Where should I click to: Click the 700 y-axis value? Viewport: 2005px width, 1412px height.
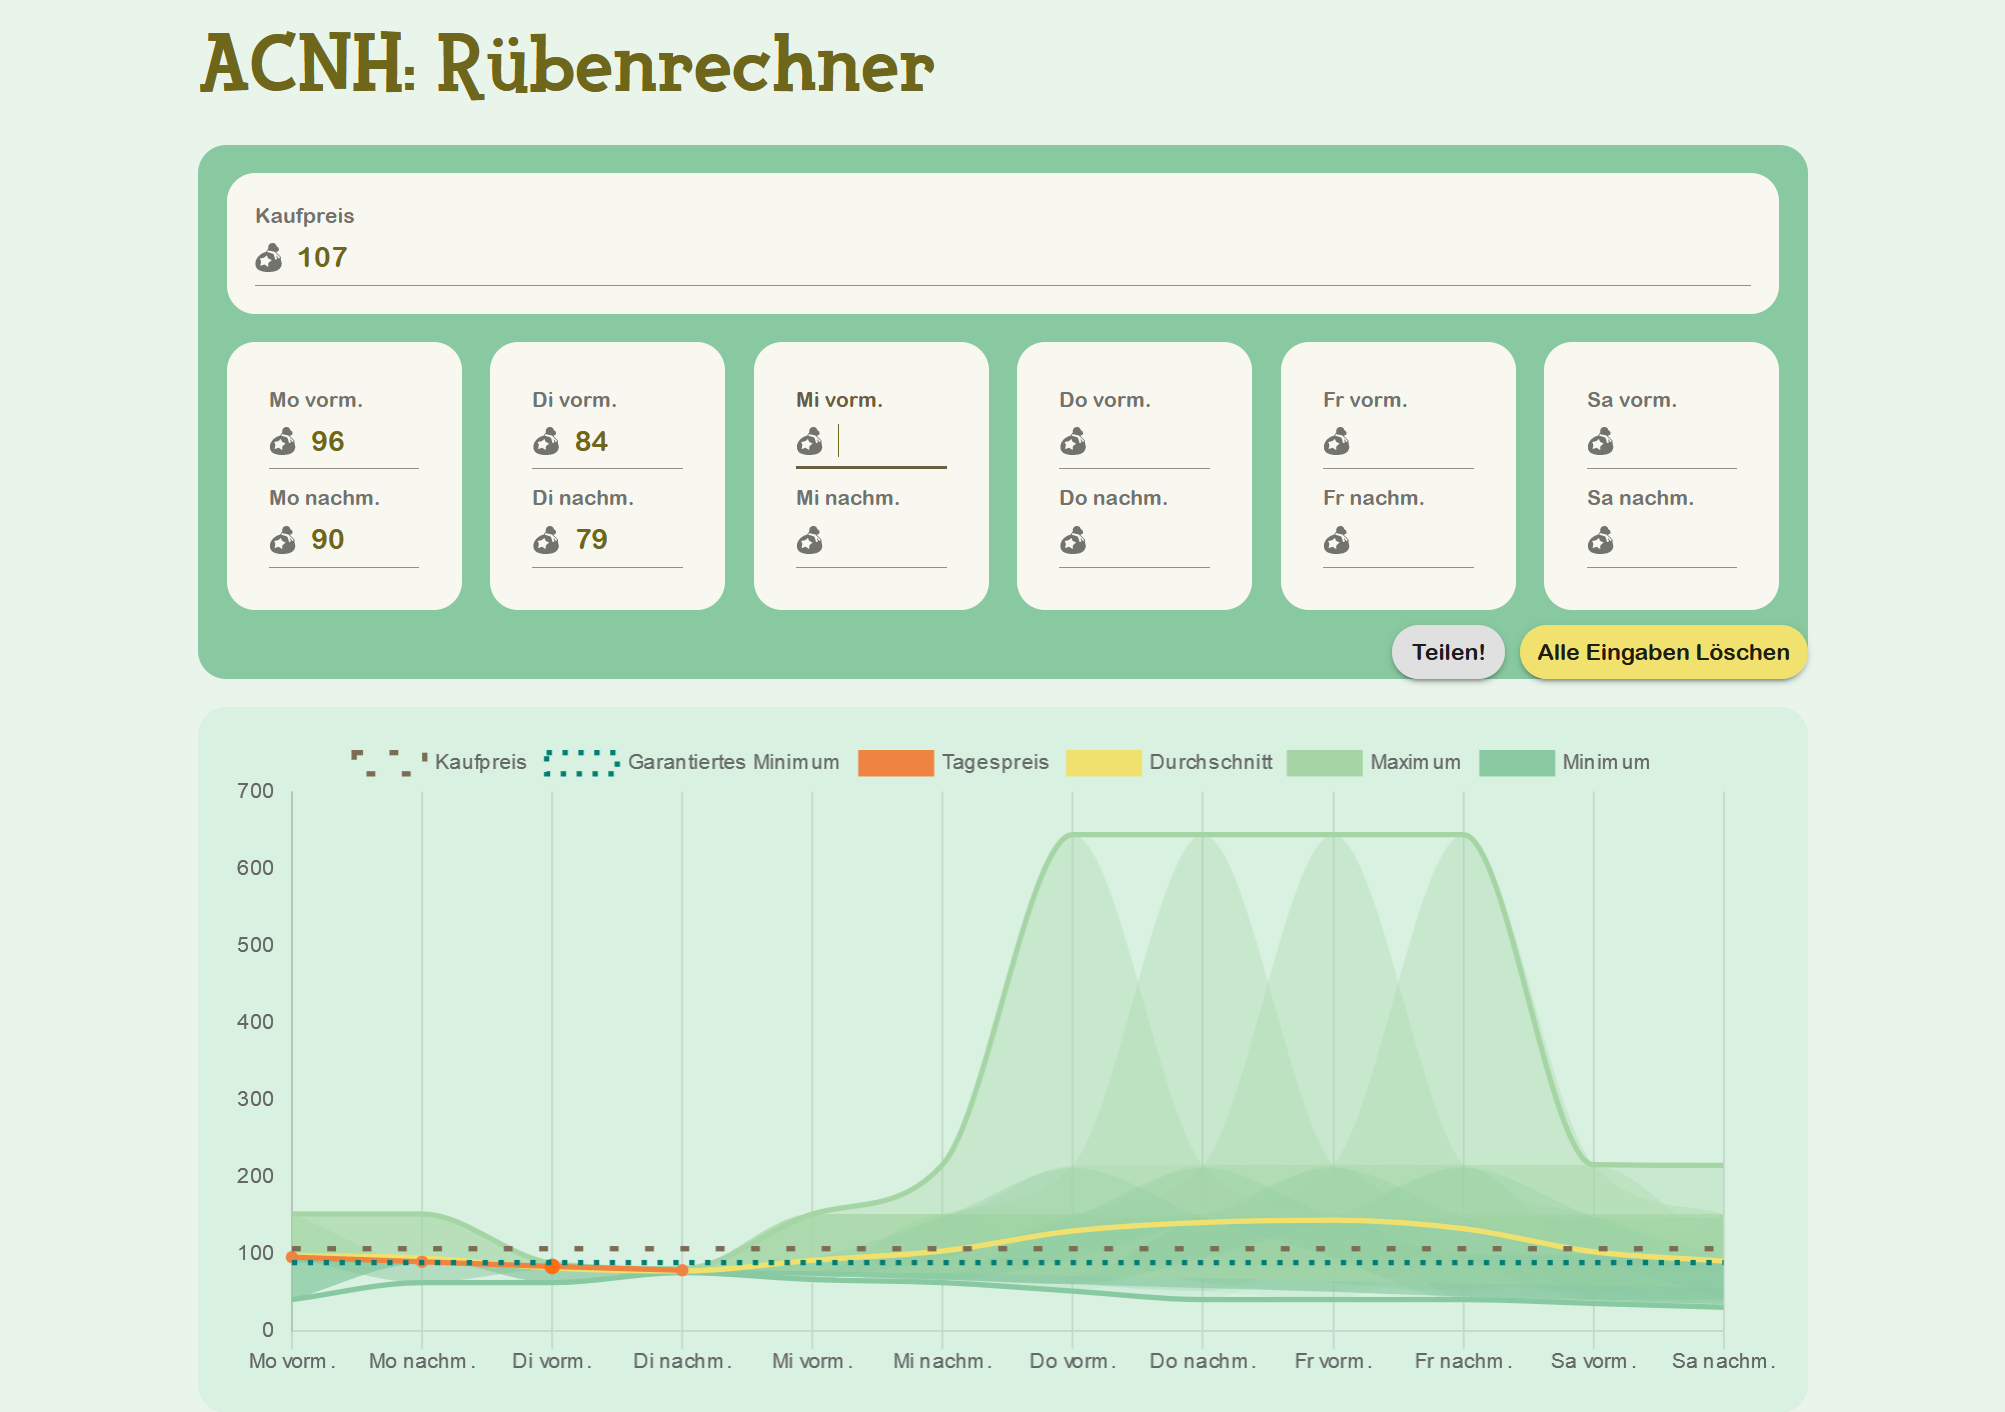pos(255,791)
